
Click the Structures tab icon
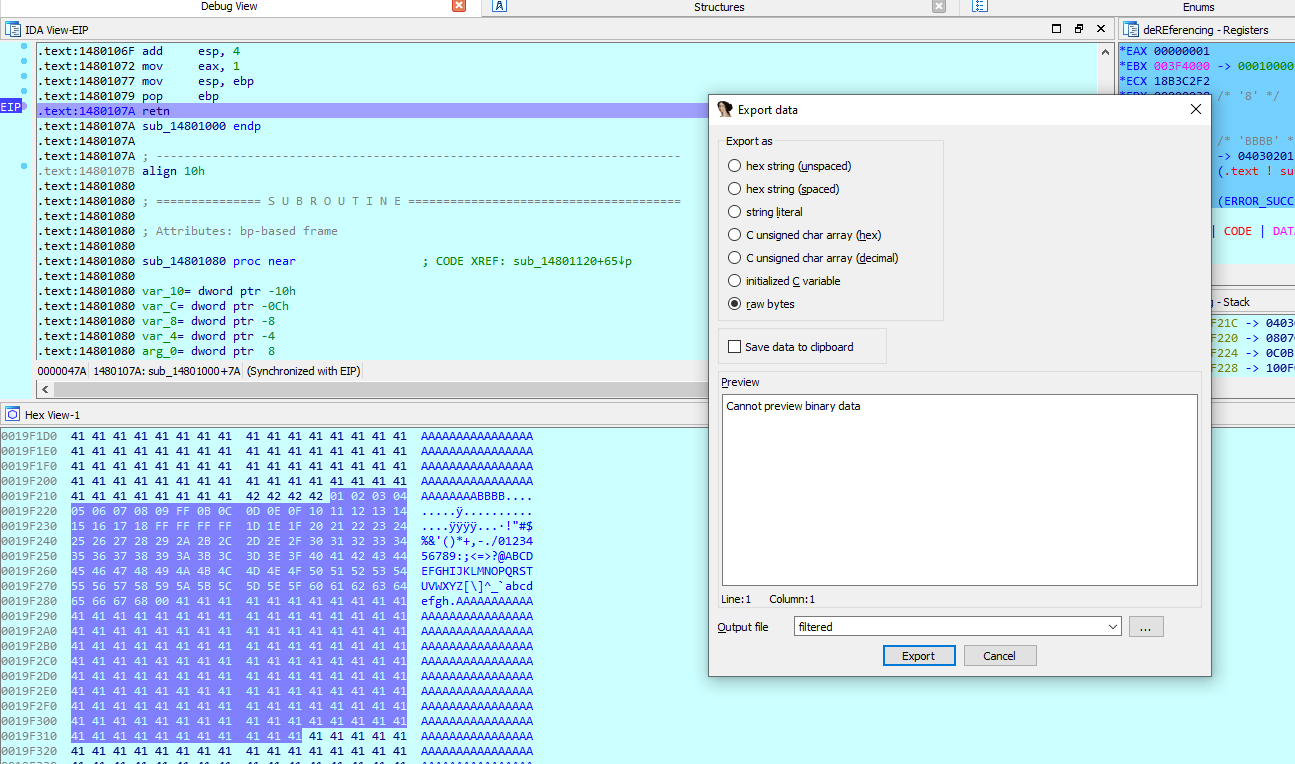click(499, 6)
